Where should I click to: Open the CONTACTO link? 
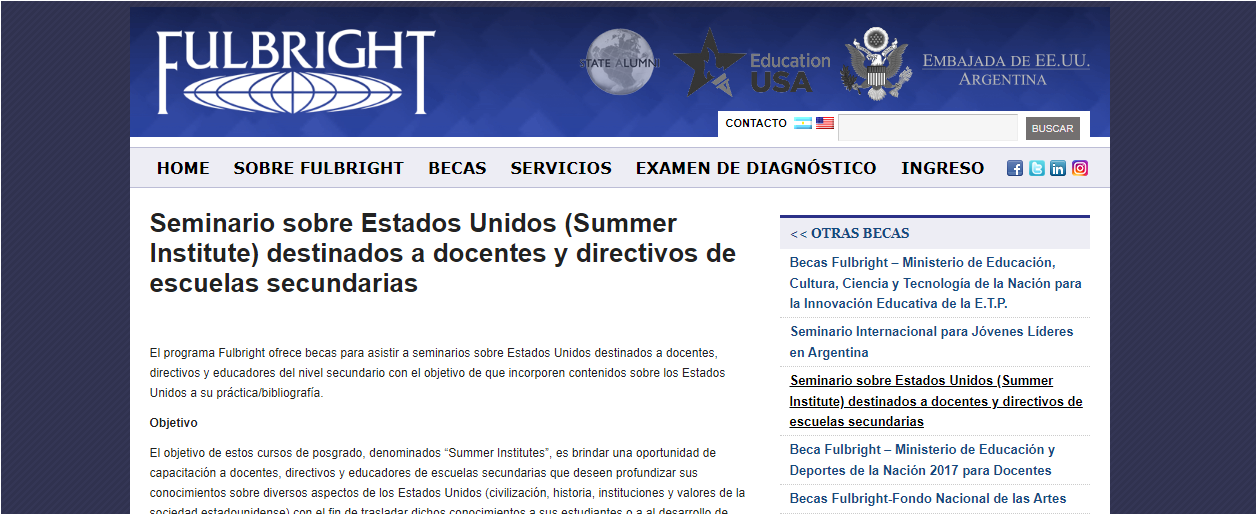pos(756,124)
